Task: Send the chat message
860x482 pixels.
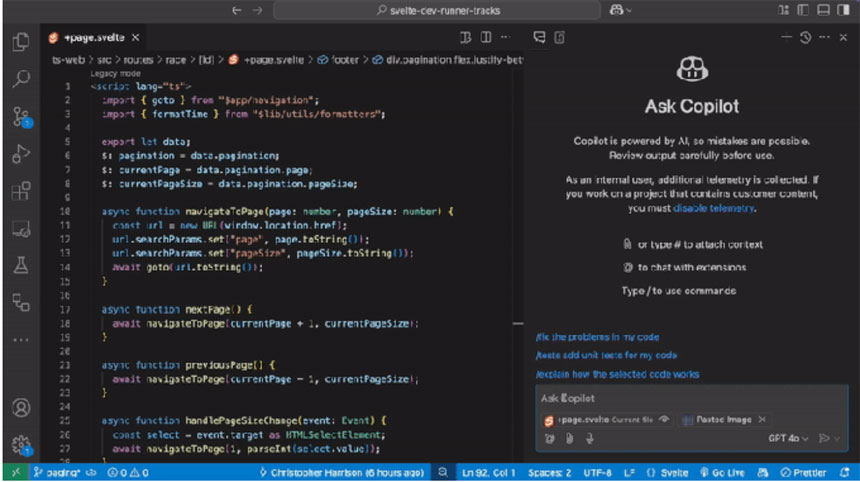Action: 823,438
